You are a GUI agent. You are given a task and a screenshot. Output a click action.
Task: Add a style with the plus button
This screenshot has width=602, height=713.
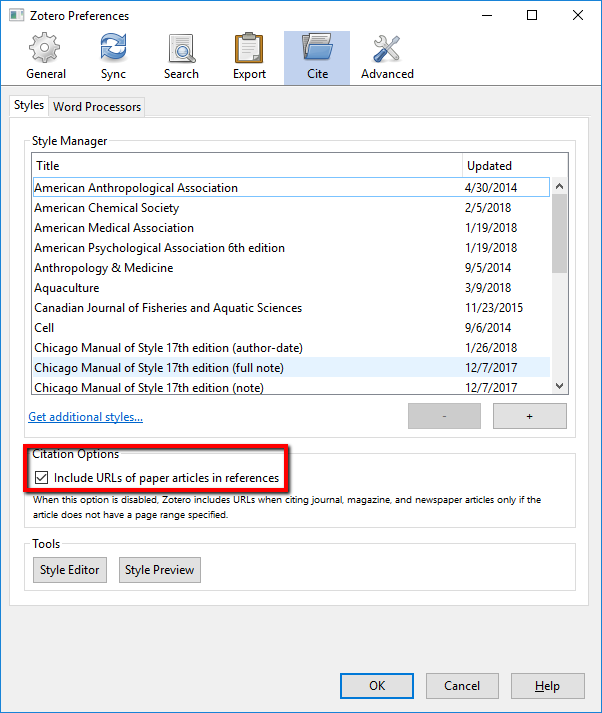(x=530, y=416)
